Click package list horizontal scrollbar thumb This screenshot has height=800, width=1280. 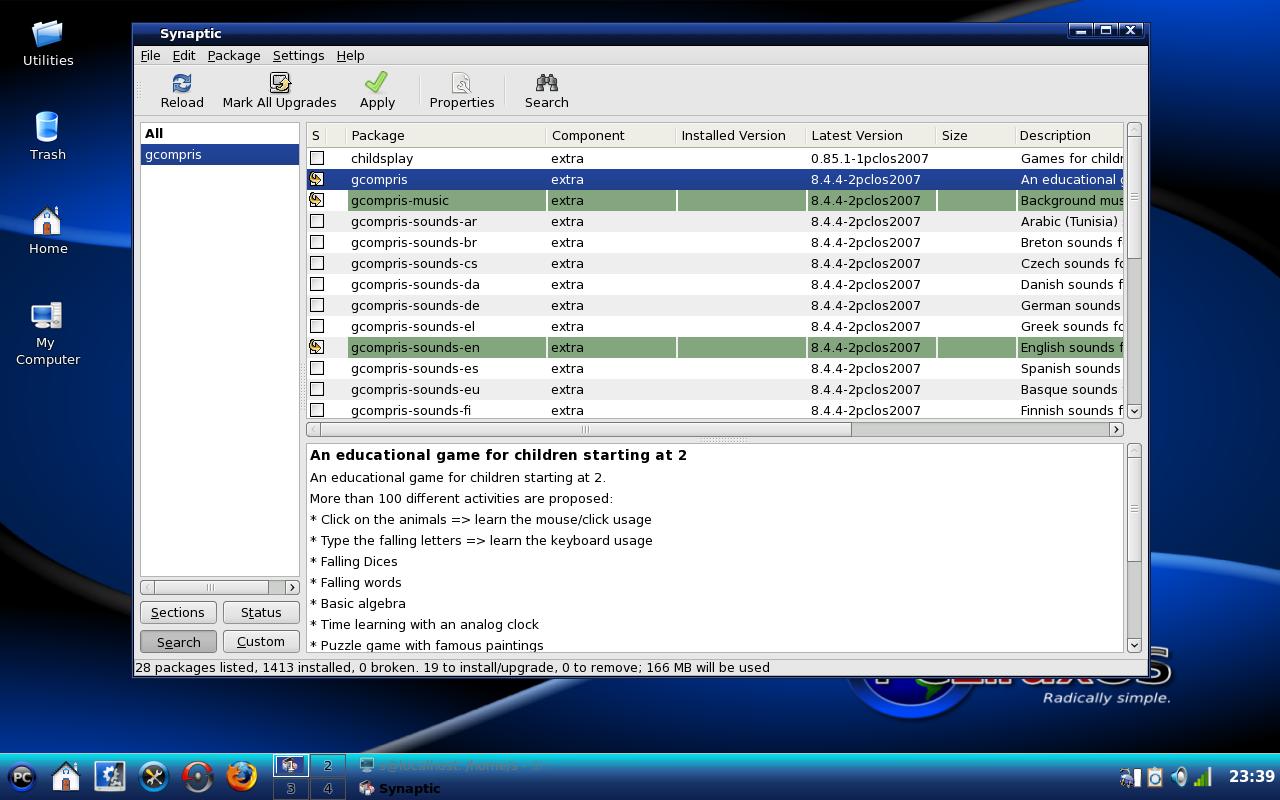[586, 429]
